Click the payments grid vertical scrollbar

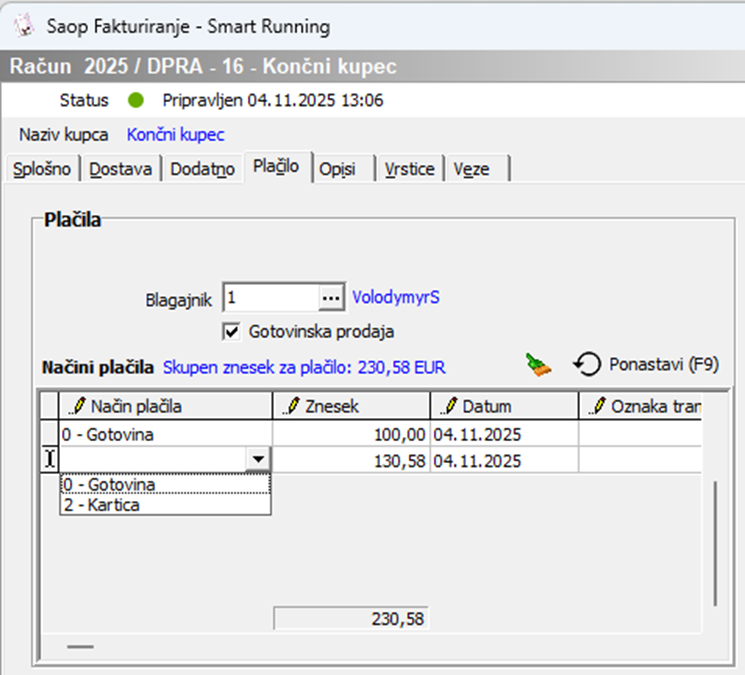(x=715, y=543)
